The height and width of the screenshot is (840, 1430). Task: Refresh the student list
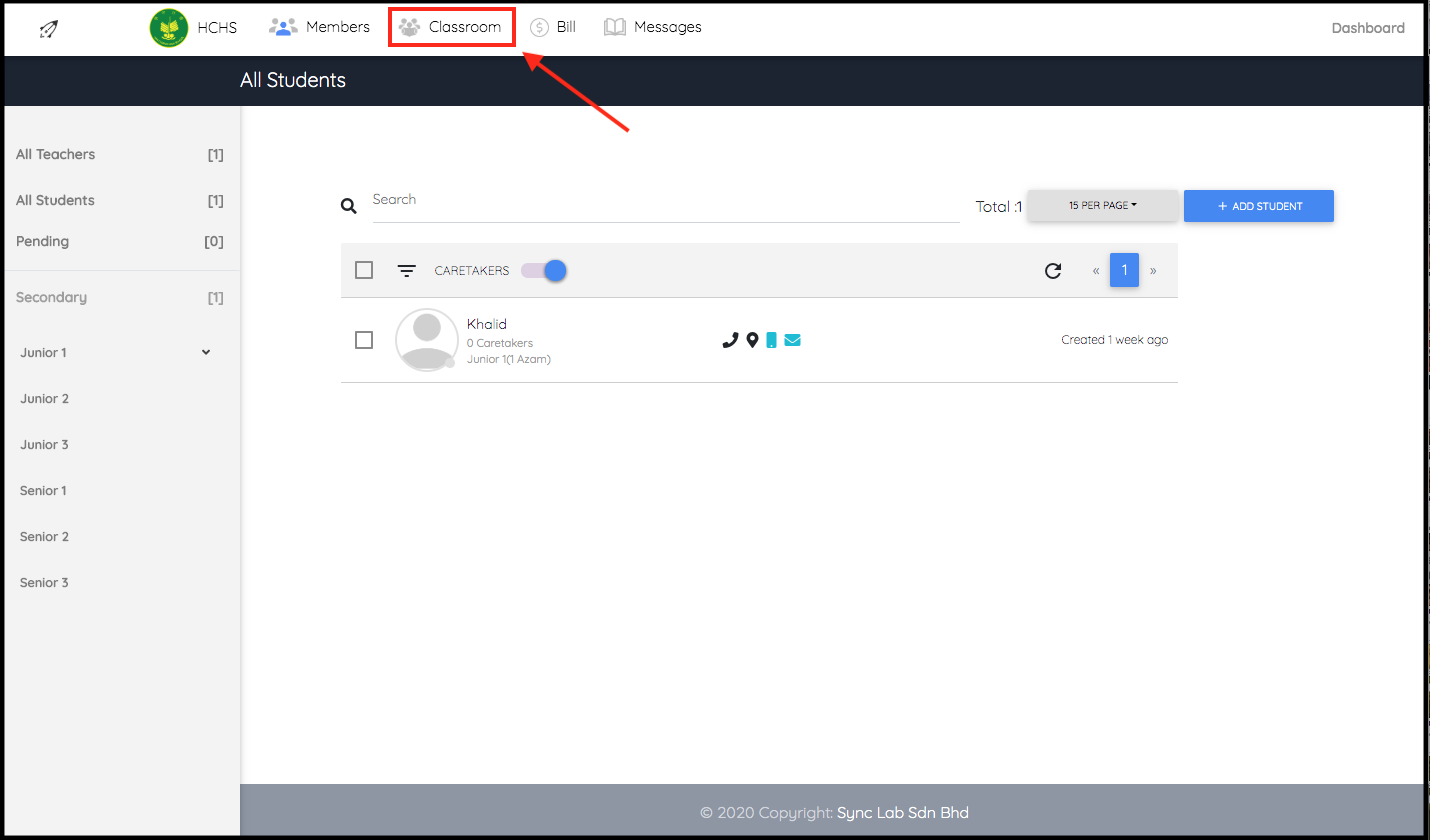(1053, 270)
